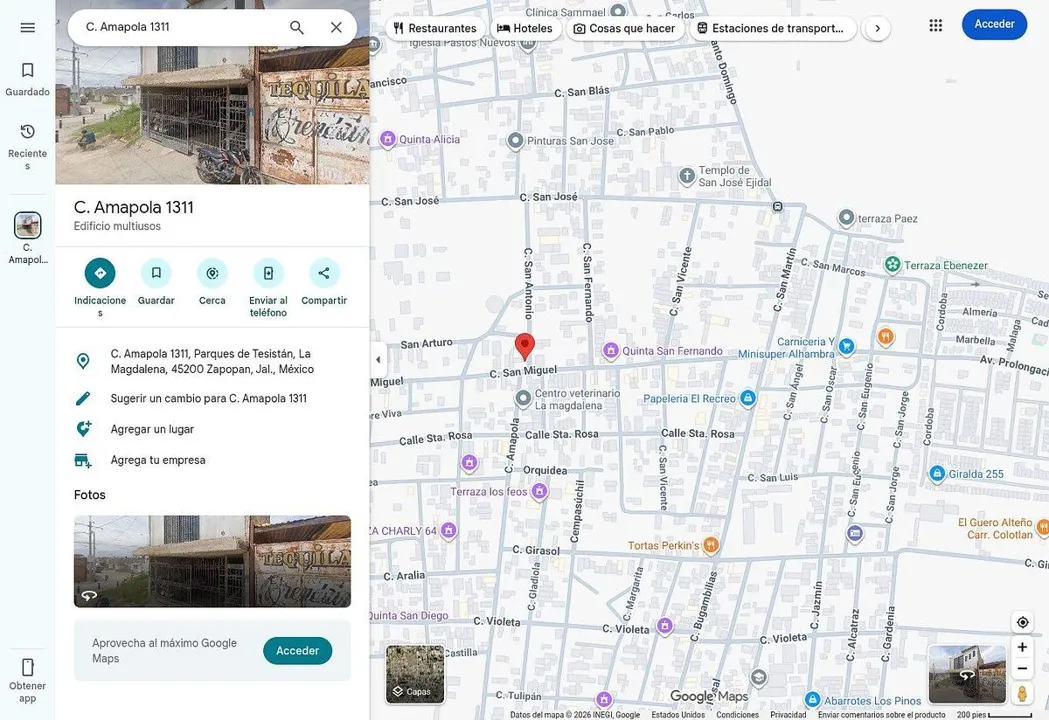Open Street View thumbnail near zoom controls

pyautogui.click(x=967, y=674)
